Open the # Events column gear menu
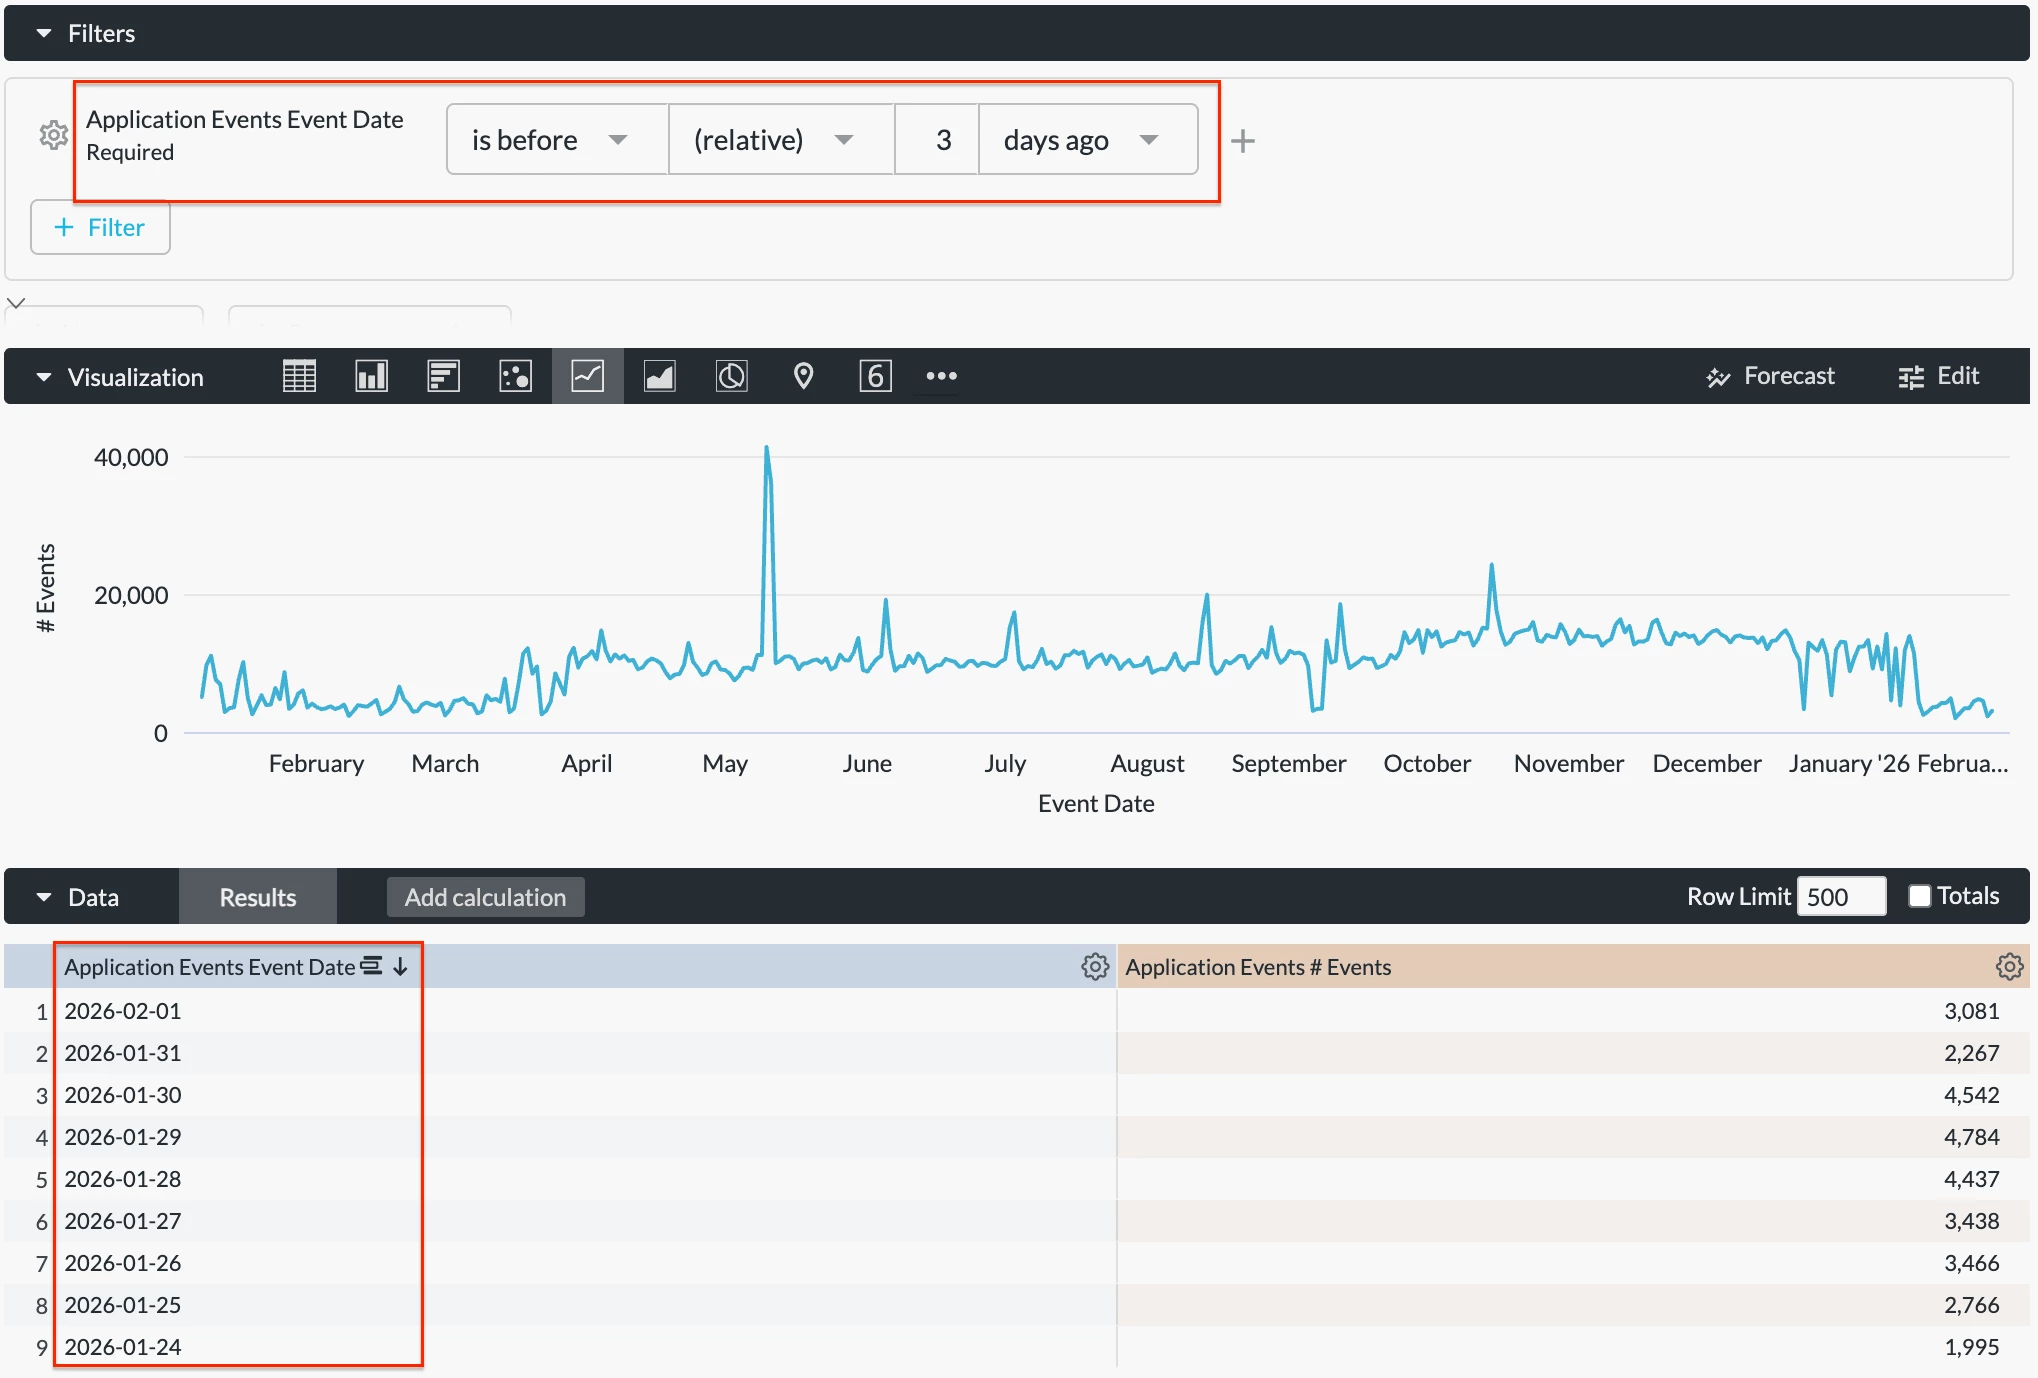2038x1378 pixels. pos(2008,966)
